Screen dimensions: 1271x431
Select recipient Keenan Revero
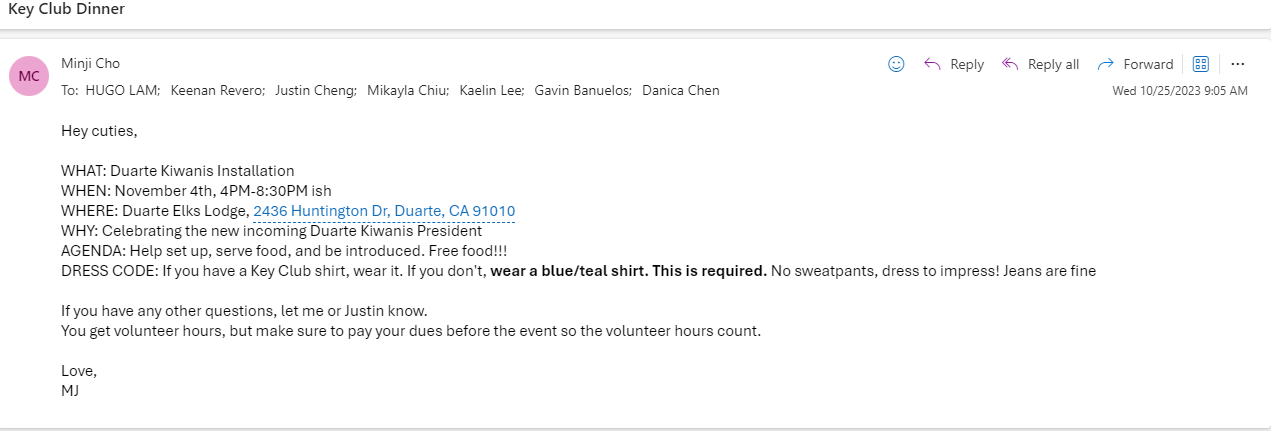(x=217, y=90)
